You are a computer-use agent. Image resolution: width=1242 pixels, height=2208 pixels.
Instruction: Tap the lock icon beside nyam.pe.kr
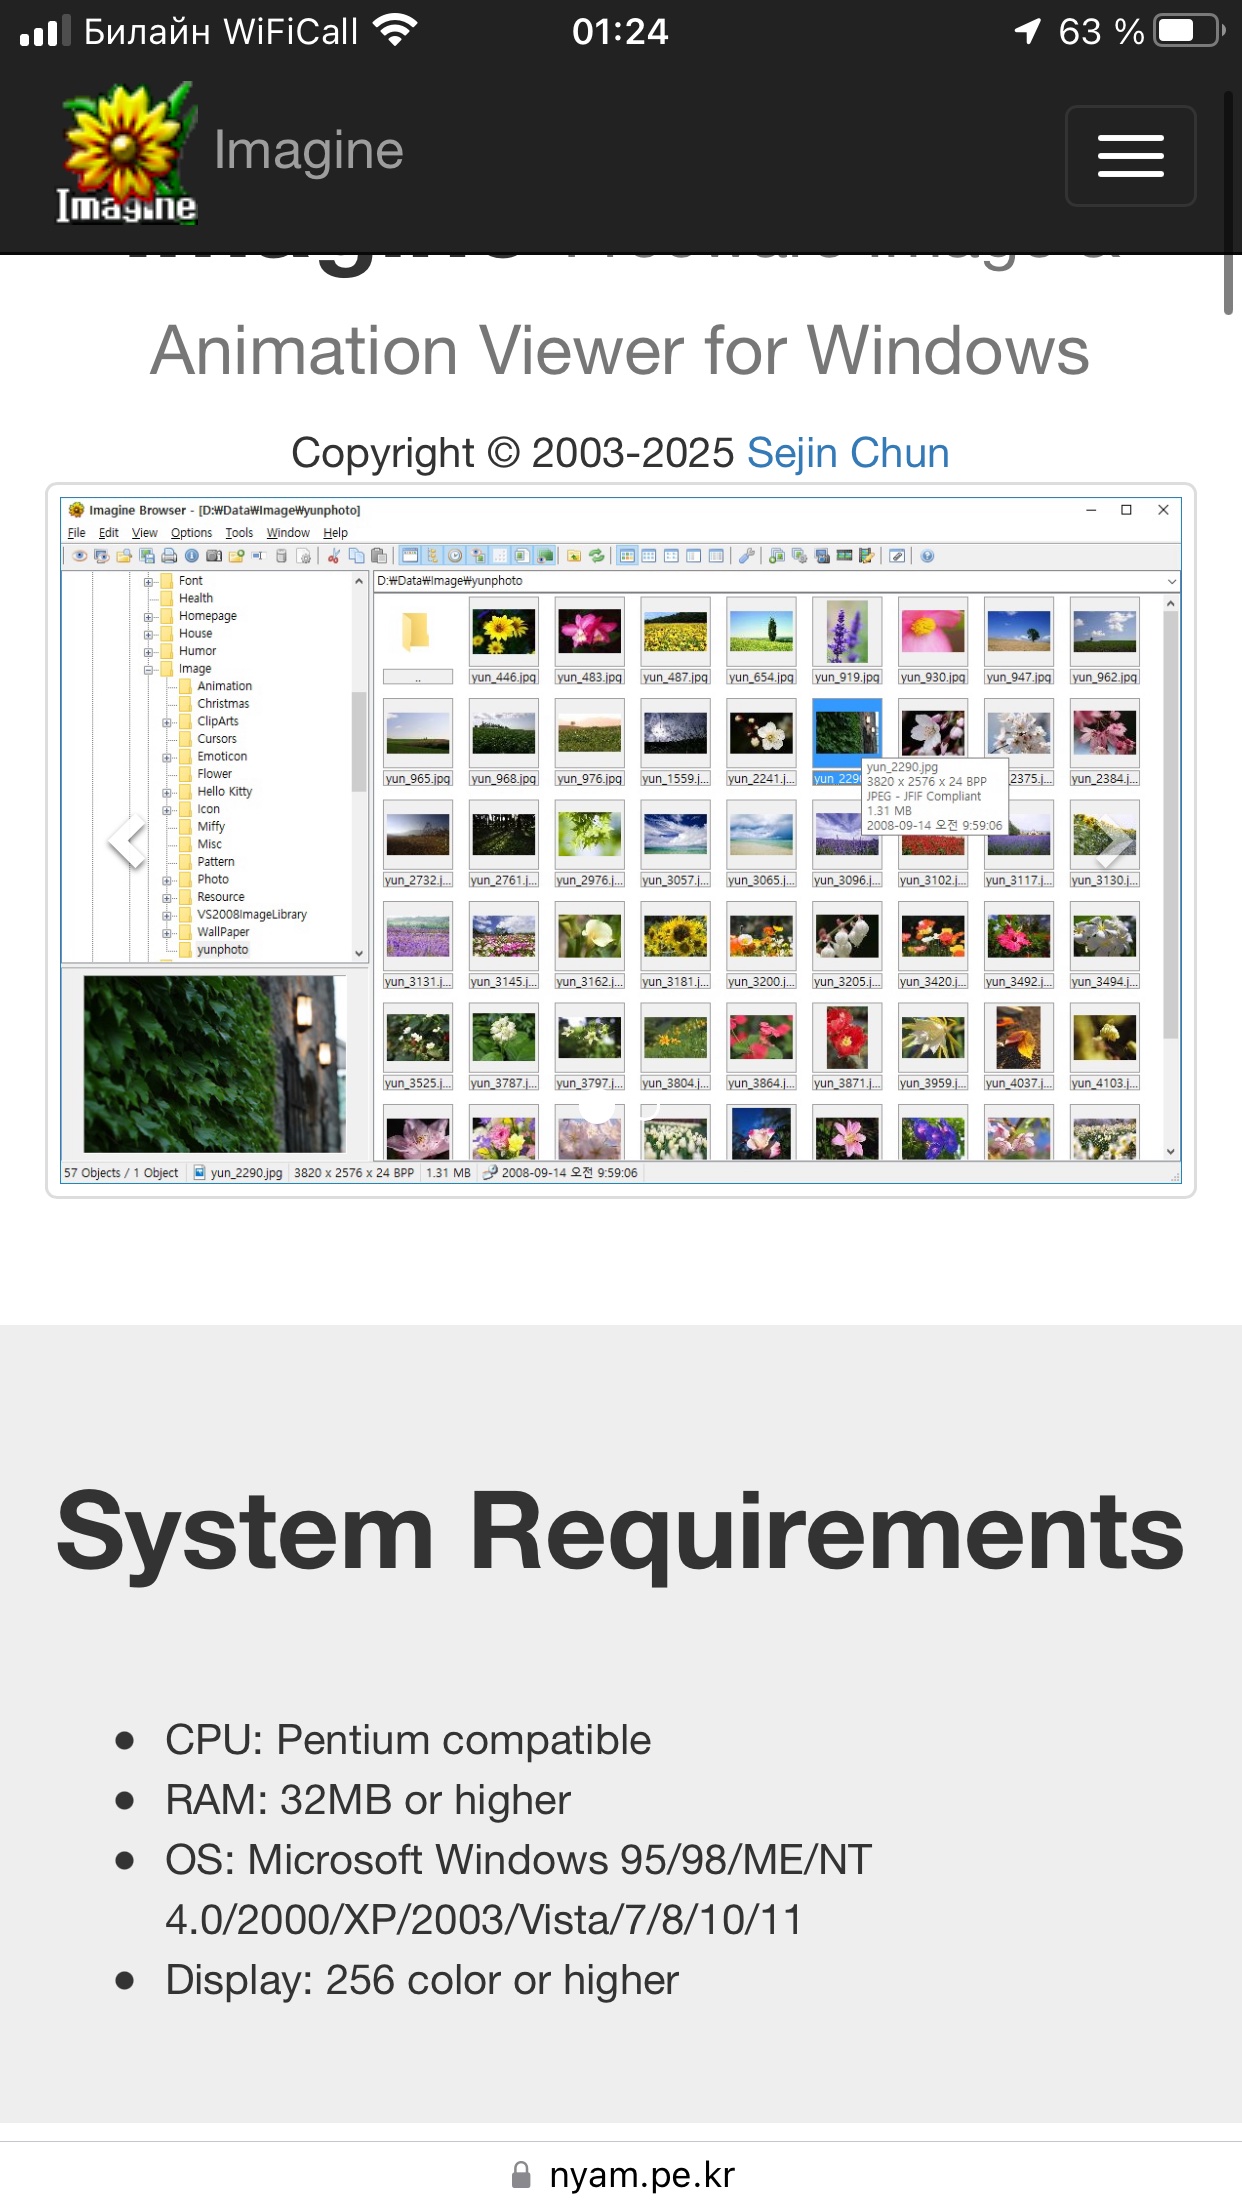point(521,2175)
